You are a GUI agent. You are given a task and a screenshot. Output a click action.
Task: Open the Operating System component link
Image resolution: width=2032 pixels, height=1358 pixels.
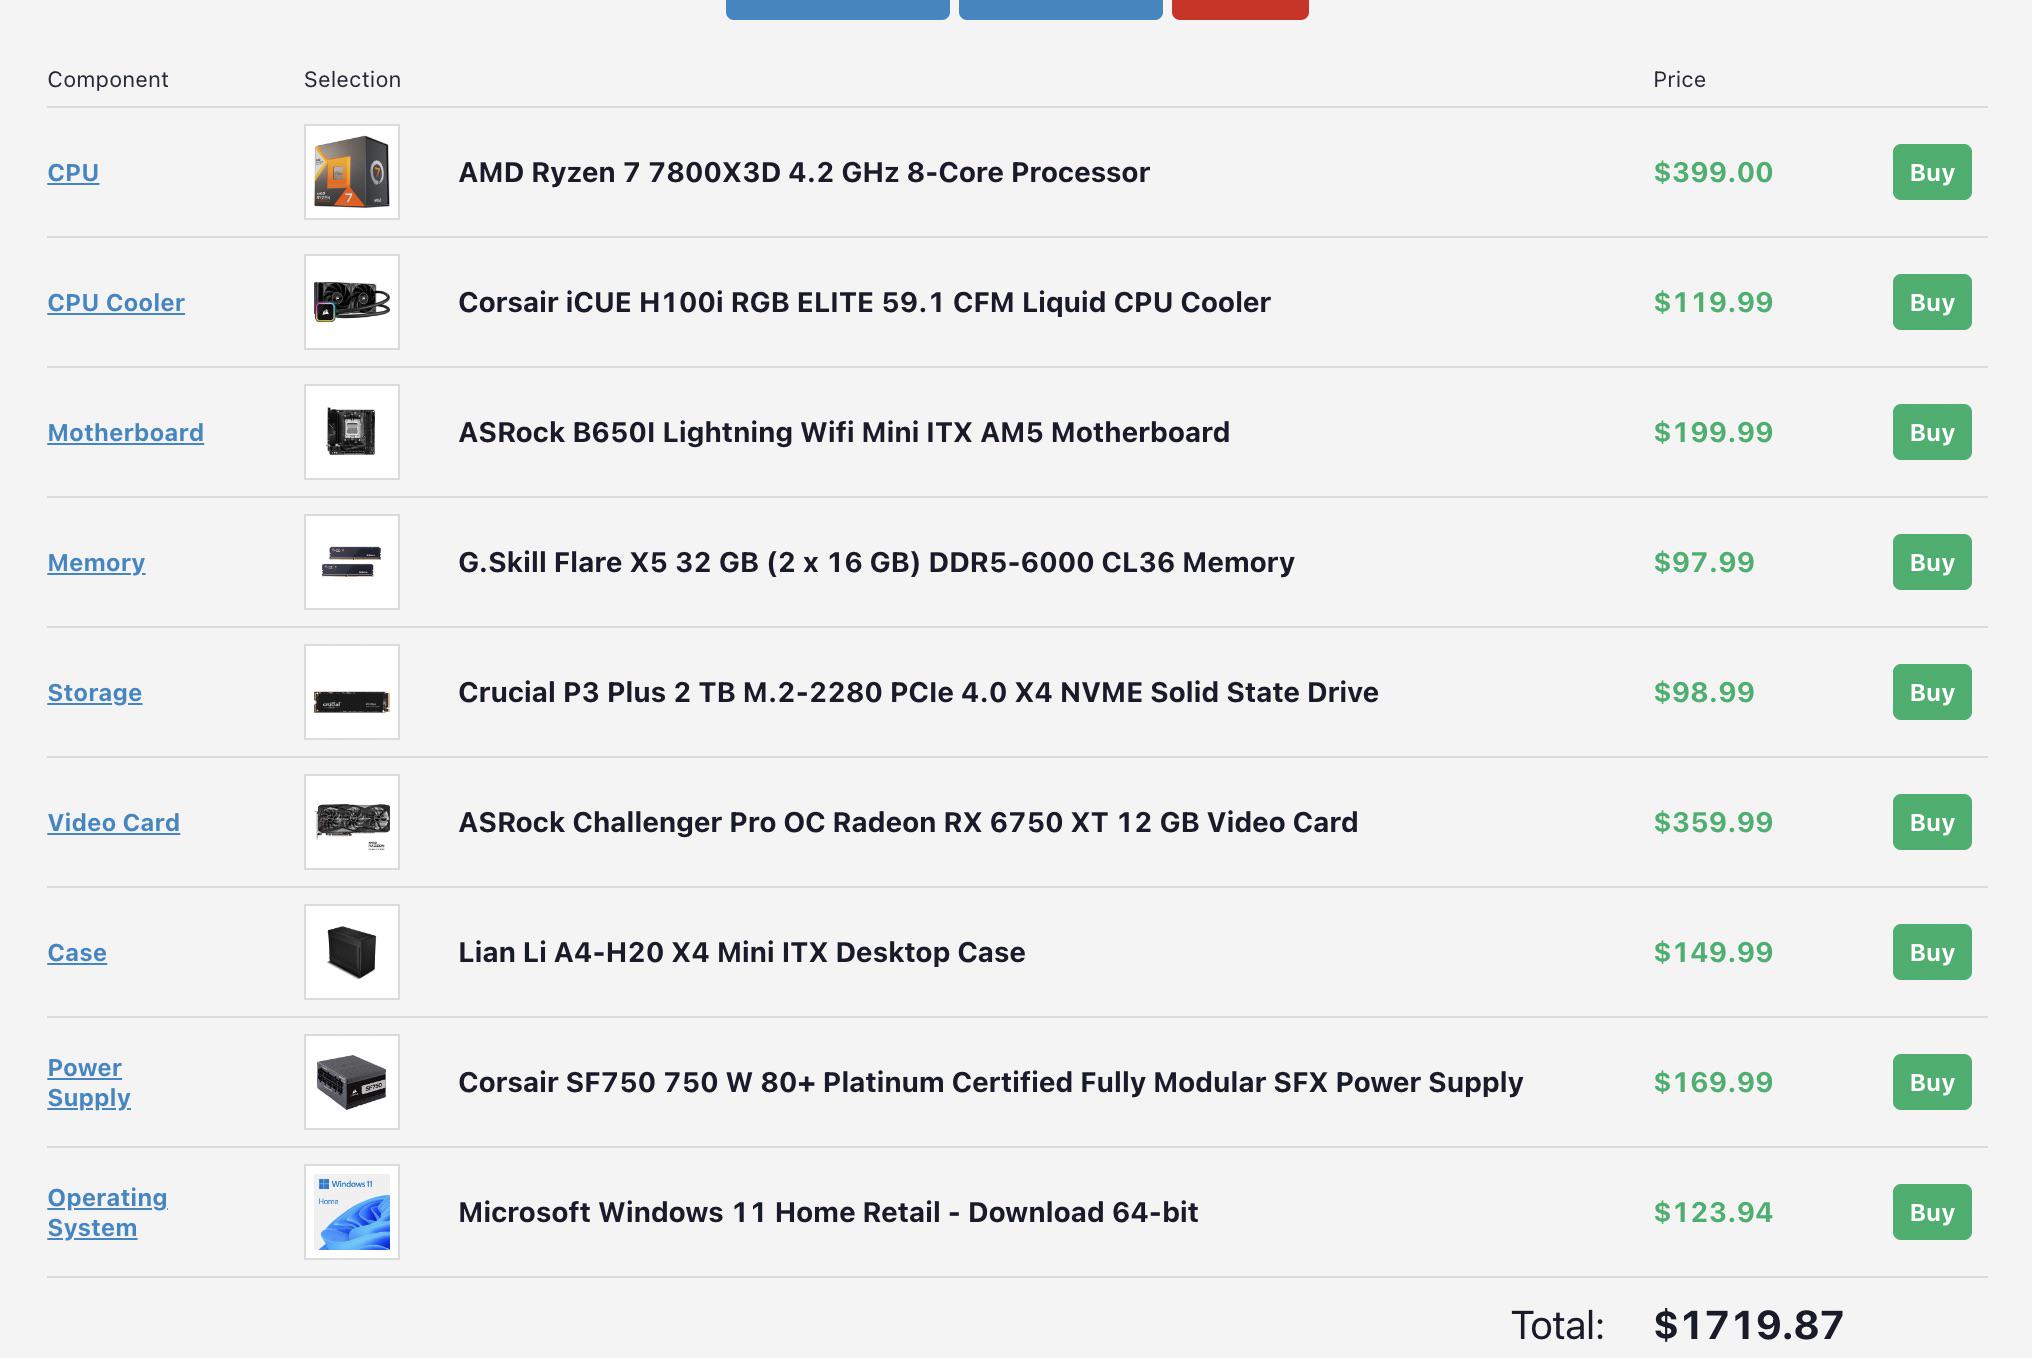107,1212
